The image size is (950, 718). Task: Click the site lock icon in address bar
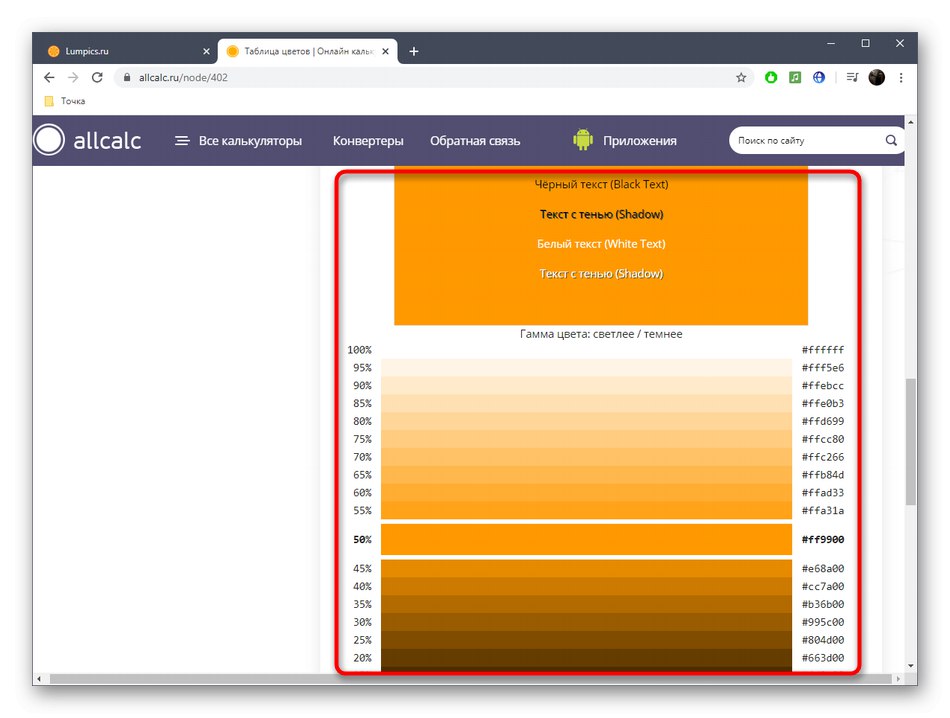pyautogui.click(x=127, y=78)
